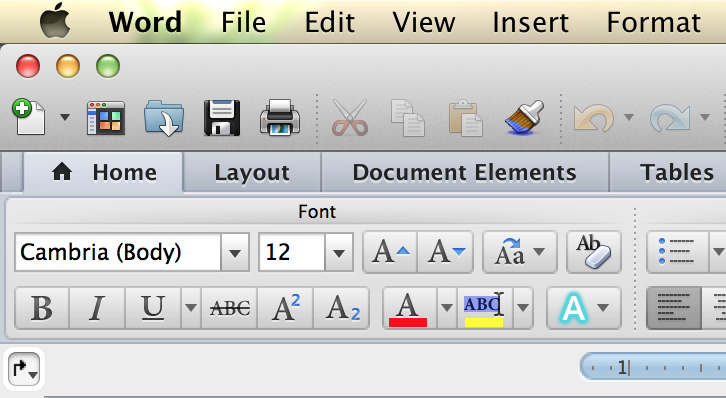Toggle Strikethrough ABC formatting
The height and width of the screenshot is (398, 726).
[x=229, y=308]
